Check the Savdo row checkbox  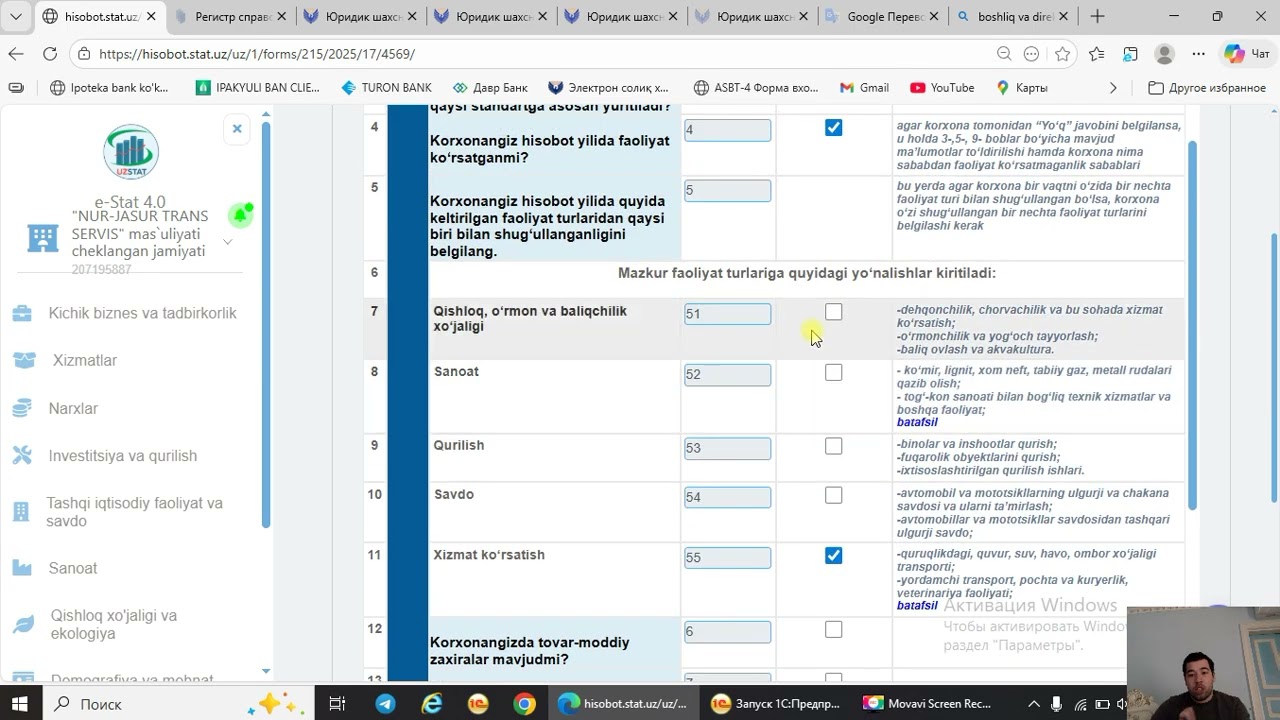(833, 495)
